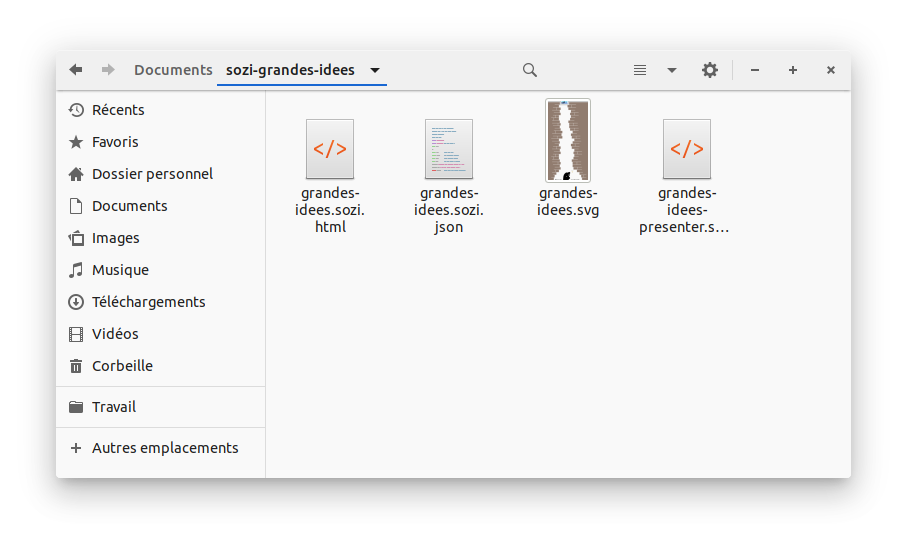
Task: Open the Travail bookmark folder
Action: (114, 407)
